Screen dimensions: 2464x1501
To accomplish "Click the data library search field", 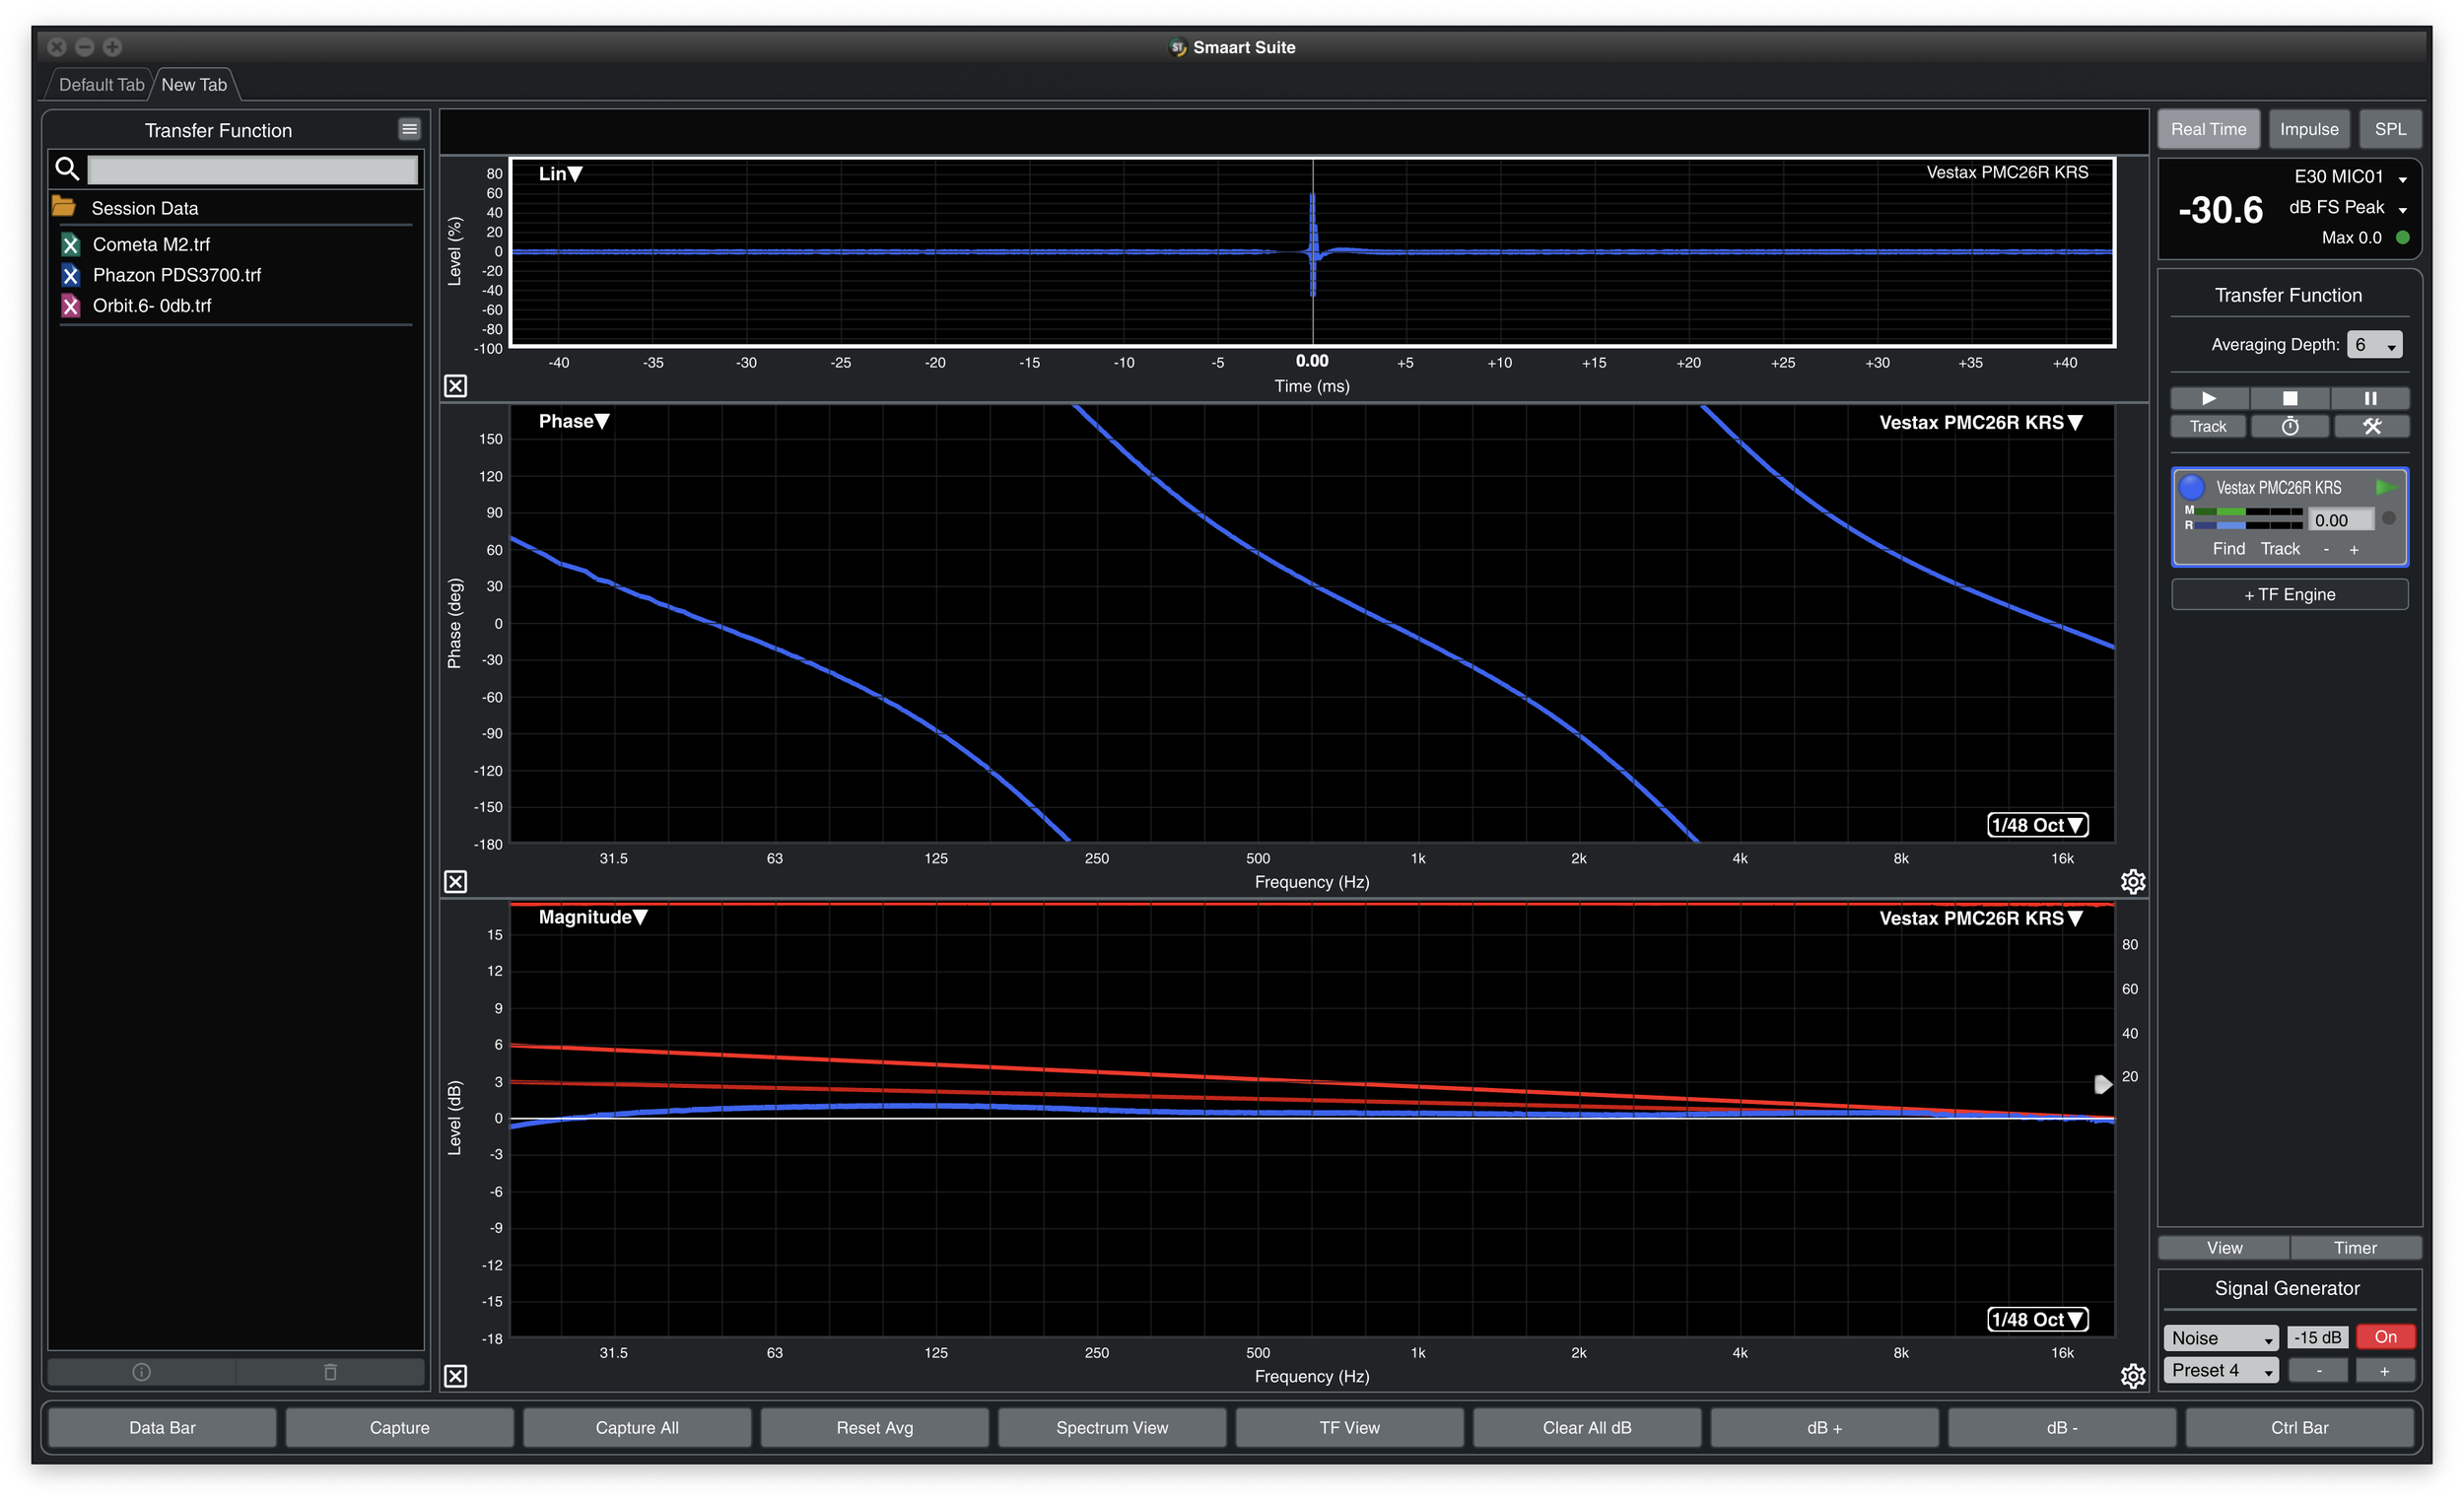I will tap(253, 170).
